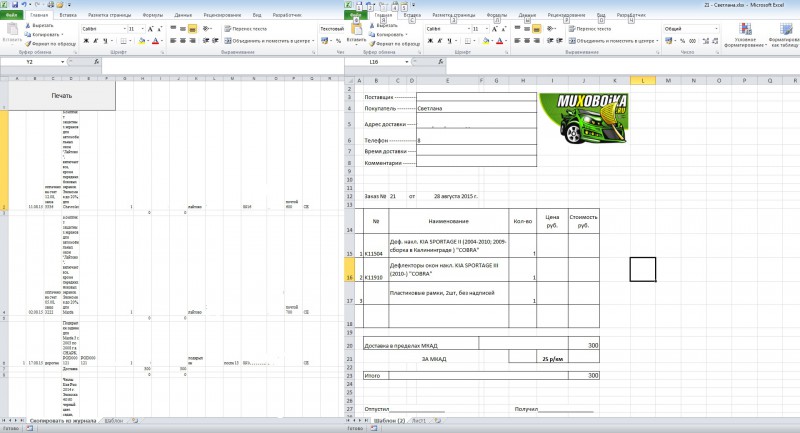Toggle center alignment in left window
Viewport: 800px width, 433px height.
183,41
